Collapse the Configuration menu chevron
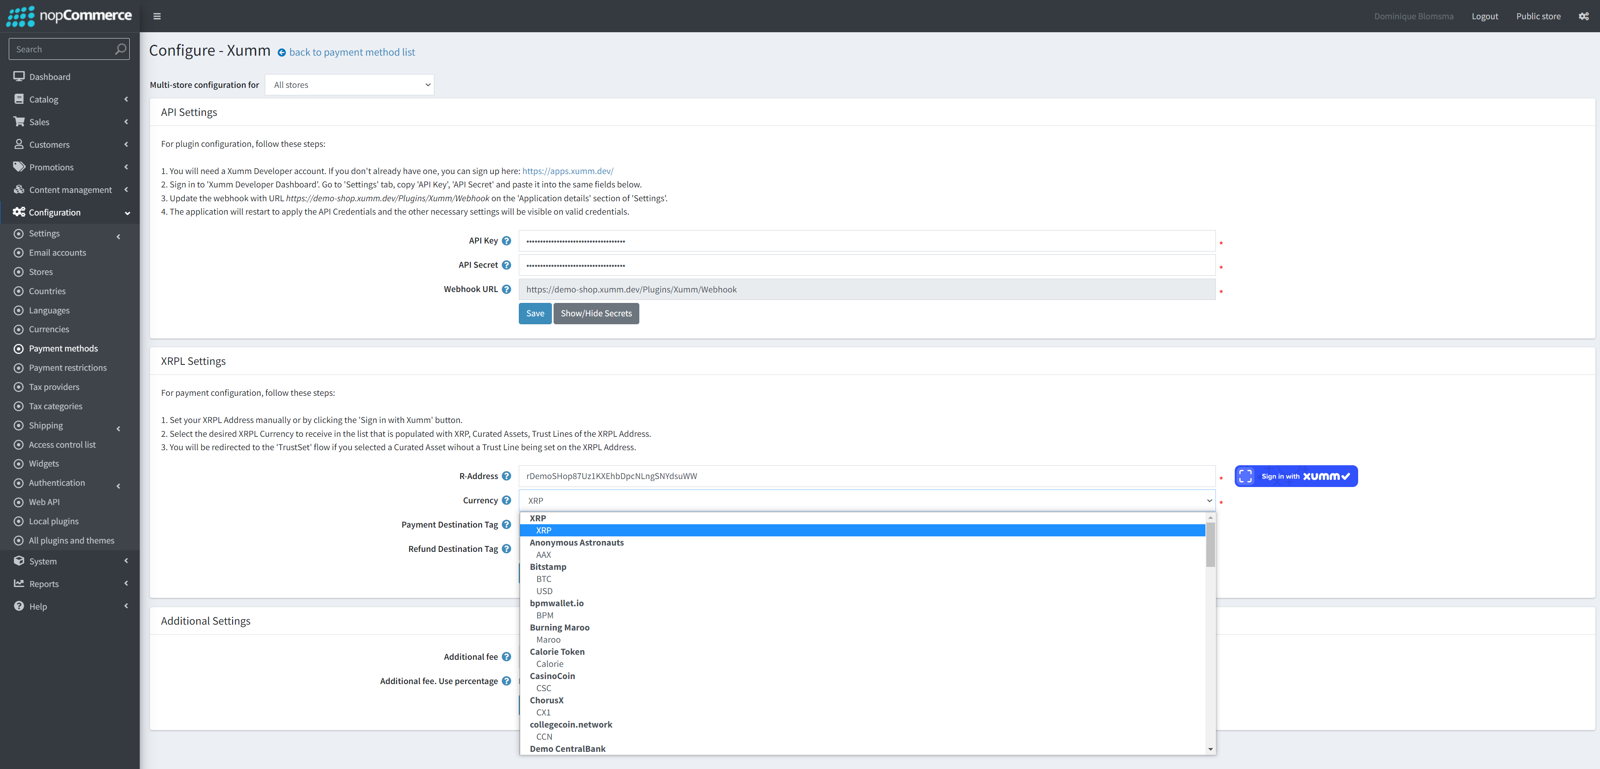This screenshot has height=769, width=1600. tap(127, 213)
